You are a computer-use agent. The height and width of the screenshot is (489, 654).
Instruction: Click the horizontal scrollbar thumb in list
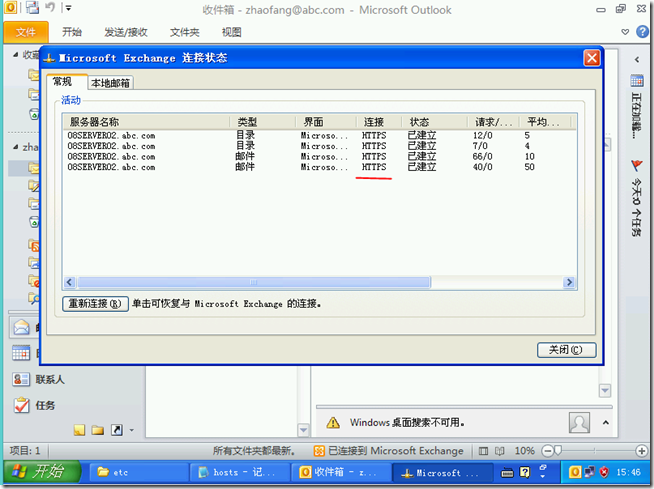[x=254, y=282]
